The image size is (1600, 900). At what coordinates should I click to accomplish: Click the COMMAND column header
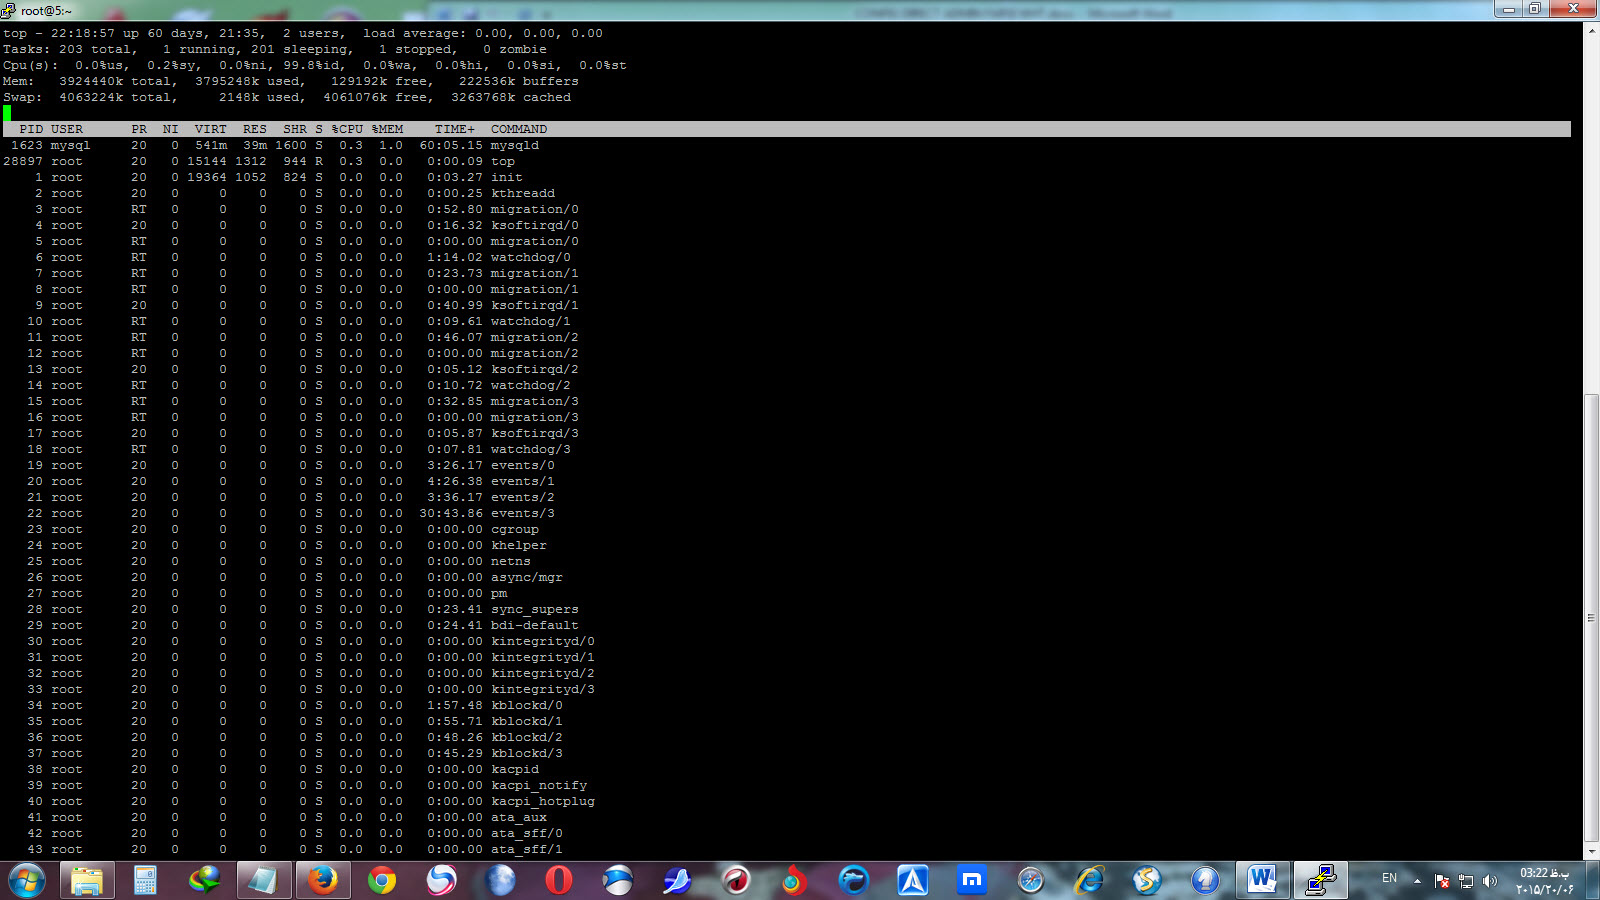[x=519, y=129]
